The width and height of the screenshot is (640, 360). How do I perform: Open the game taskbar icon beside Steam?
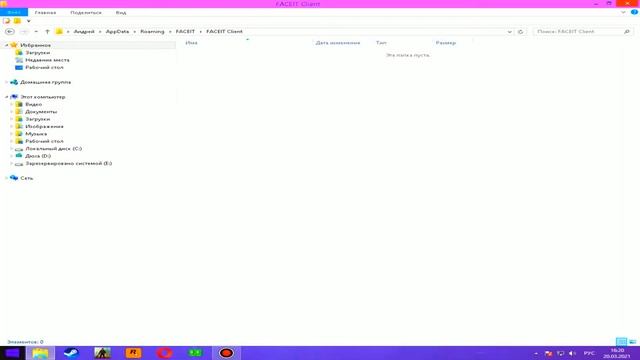(102, 353)
